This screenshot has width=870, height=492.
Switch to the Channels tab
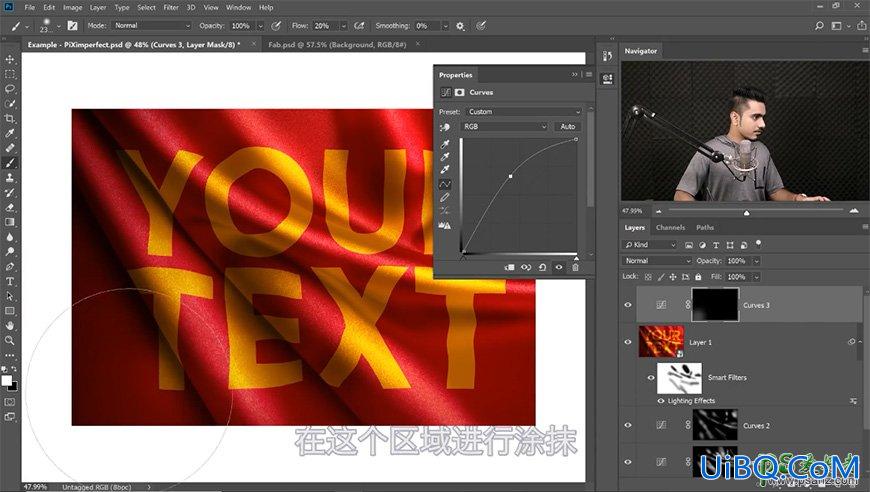tap(670, 227)
